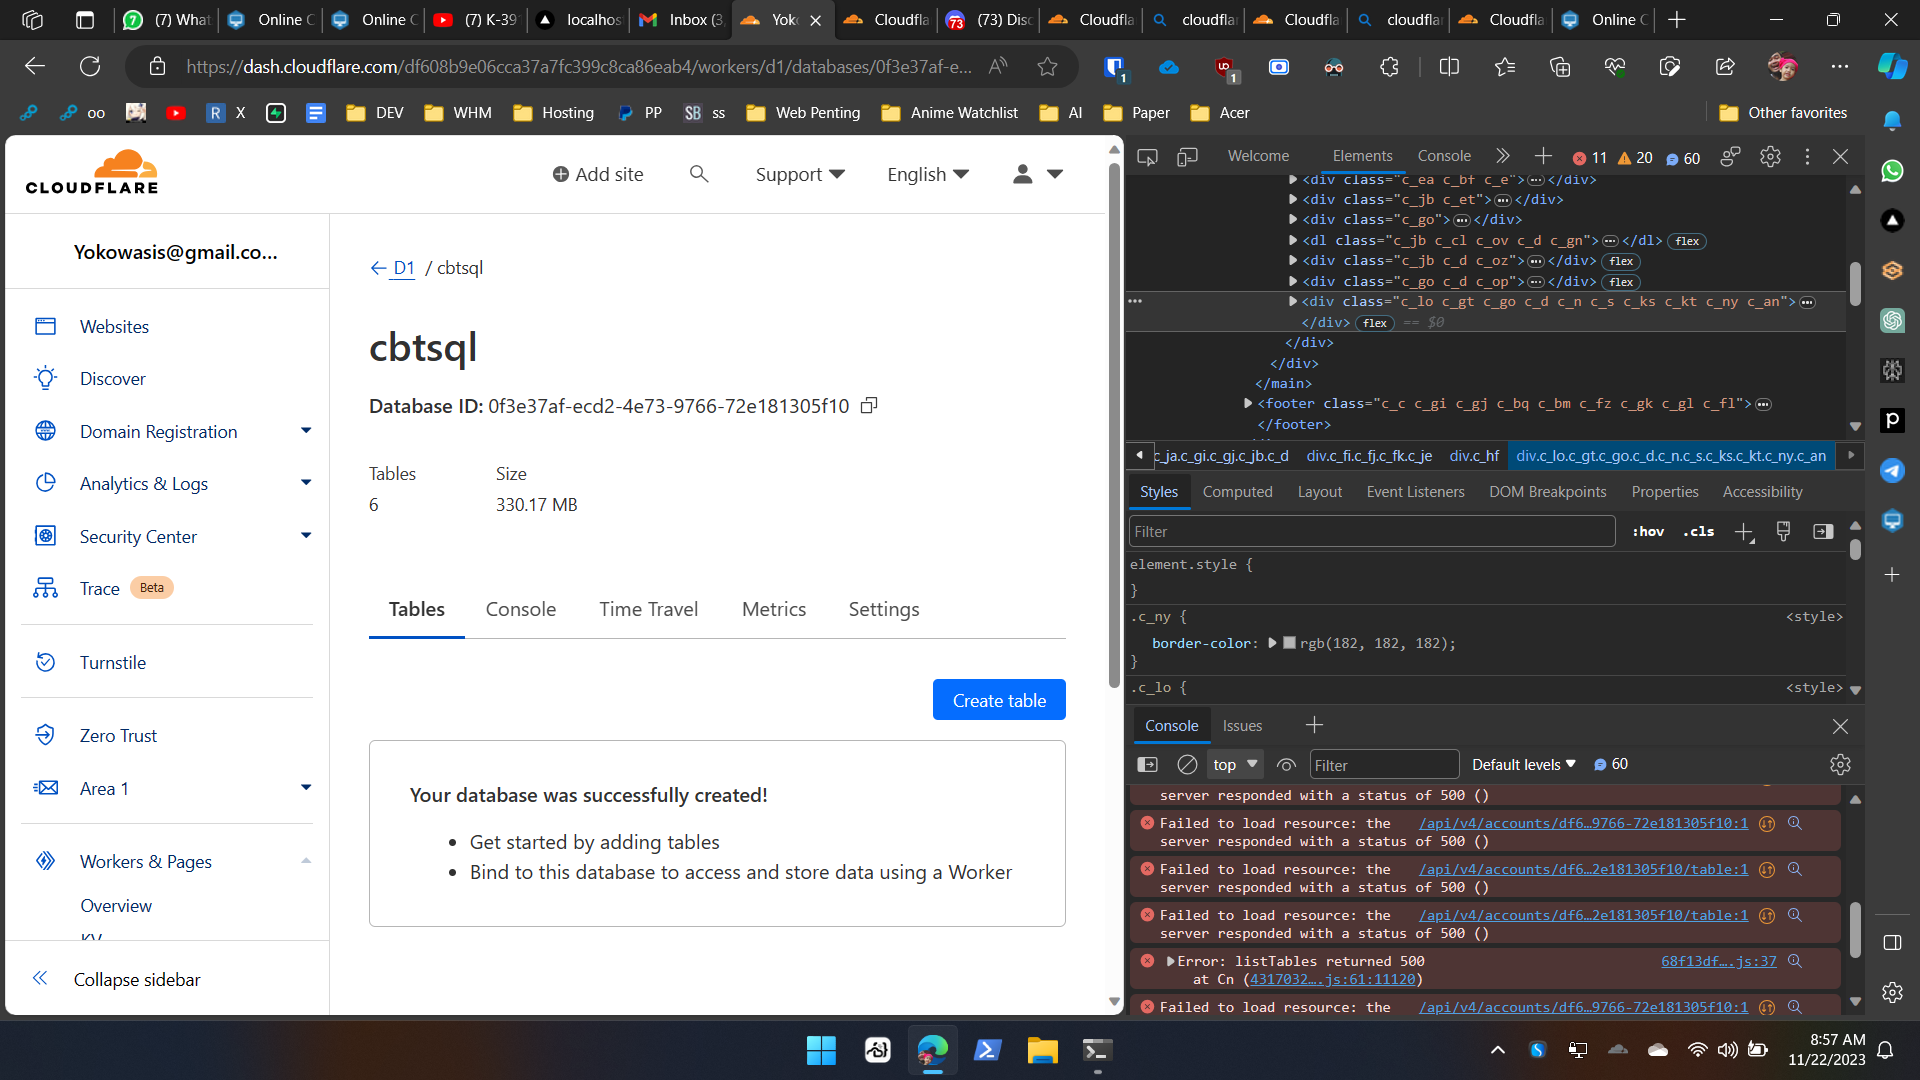
Task: Expand the Domain Registration menu
Action: tap(305, 431)
